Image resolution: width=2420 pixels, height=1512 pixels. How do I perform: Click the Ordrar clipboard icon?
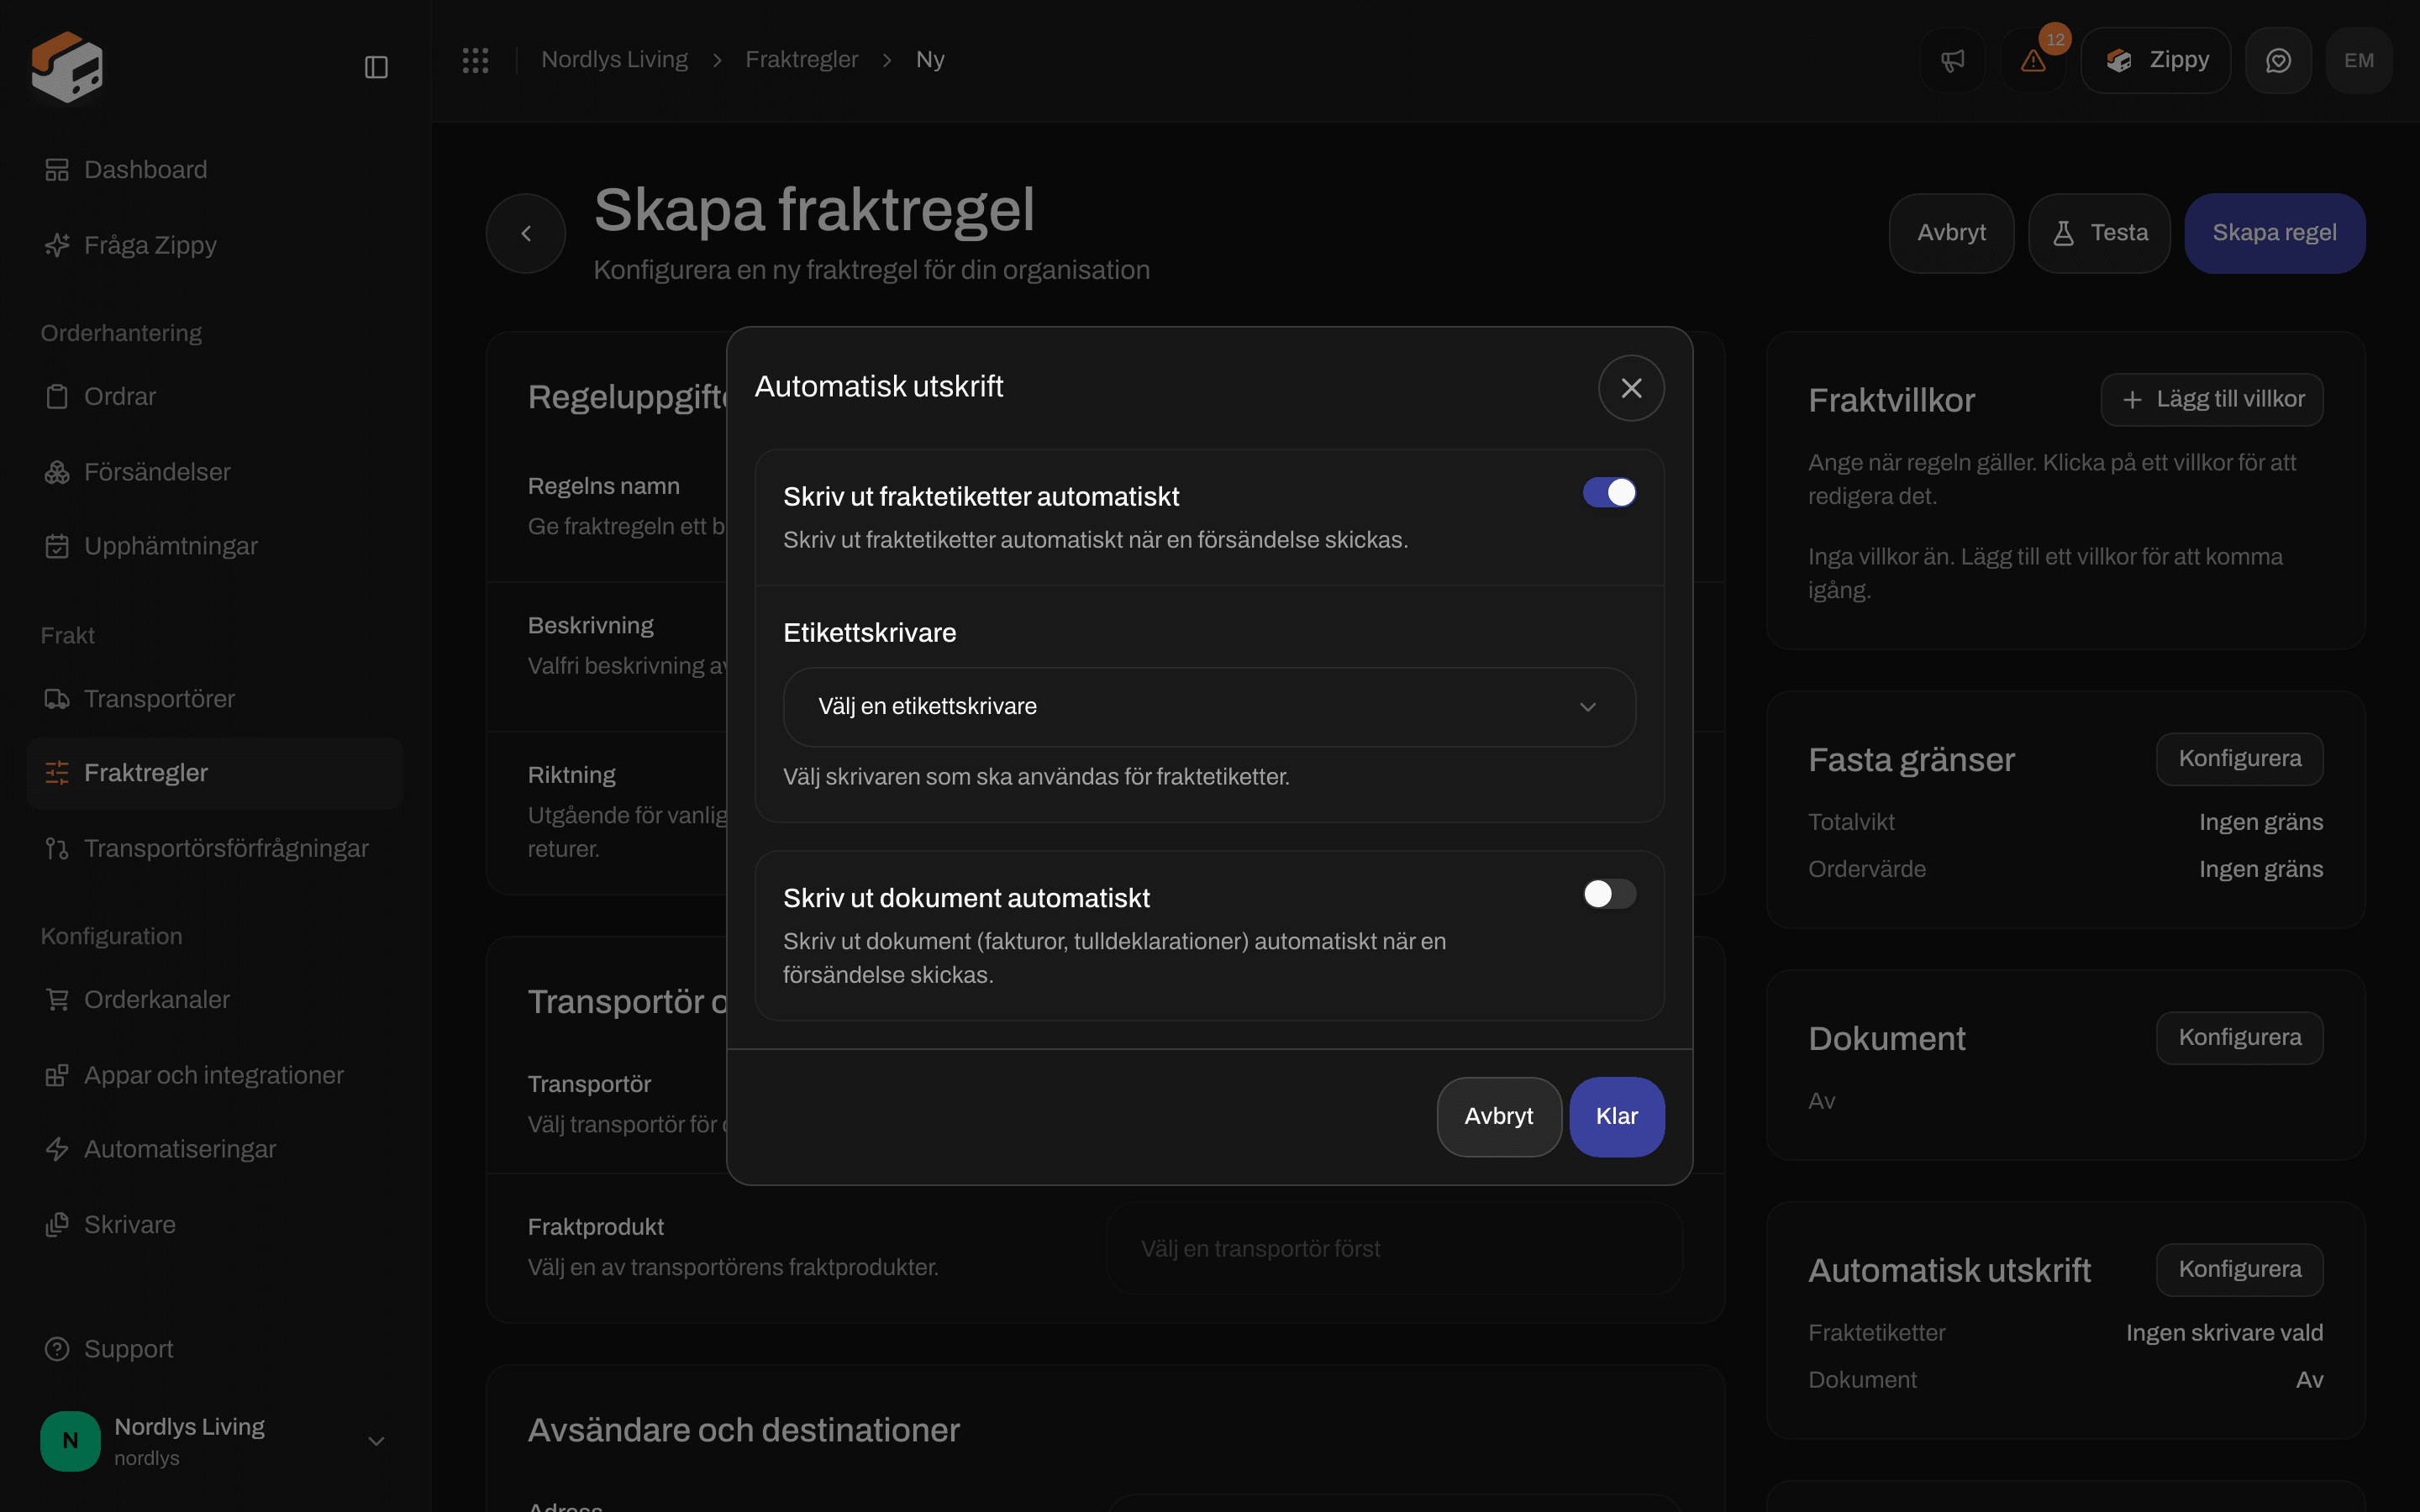(57, 397)
